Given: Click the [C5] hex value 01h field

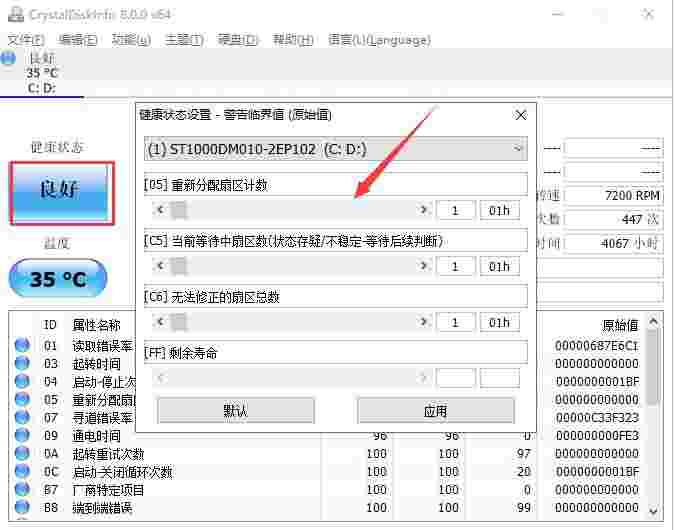Looking at the screenshot, I should (x=499, y=266).
